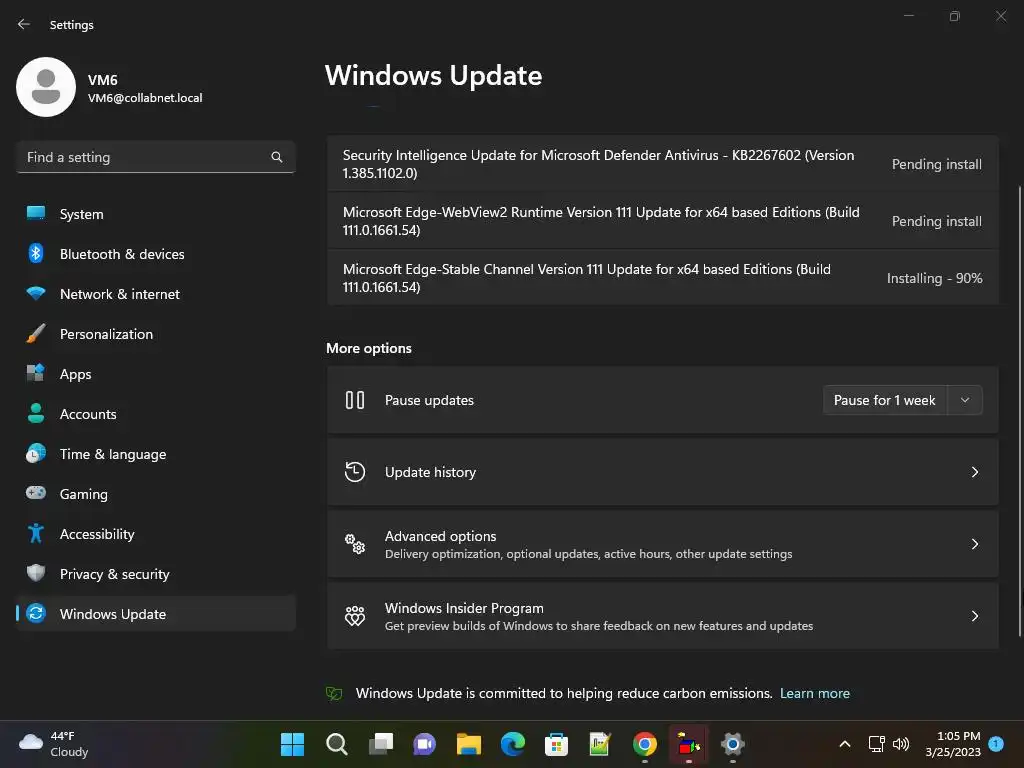1024x768 pixels.
Task: Click the pause icon beside Pause updates
Action: pyautogui.click(x=355, y=400)
